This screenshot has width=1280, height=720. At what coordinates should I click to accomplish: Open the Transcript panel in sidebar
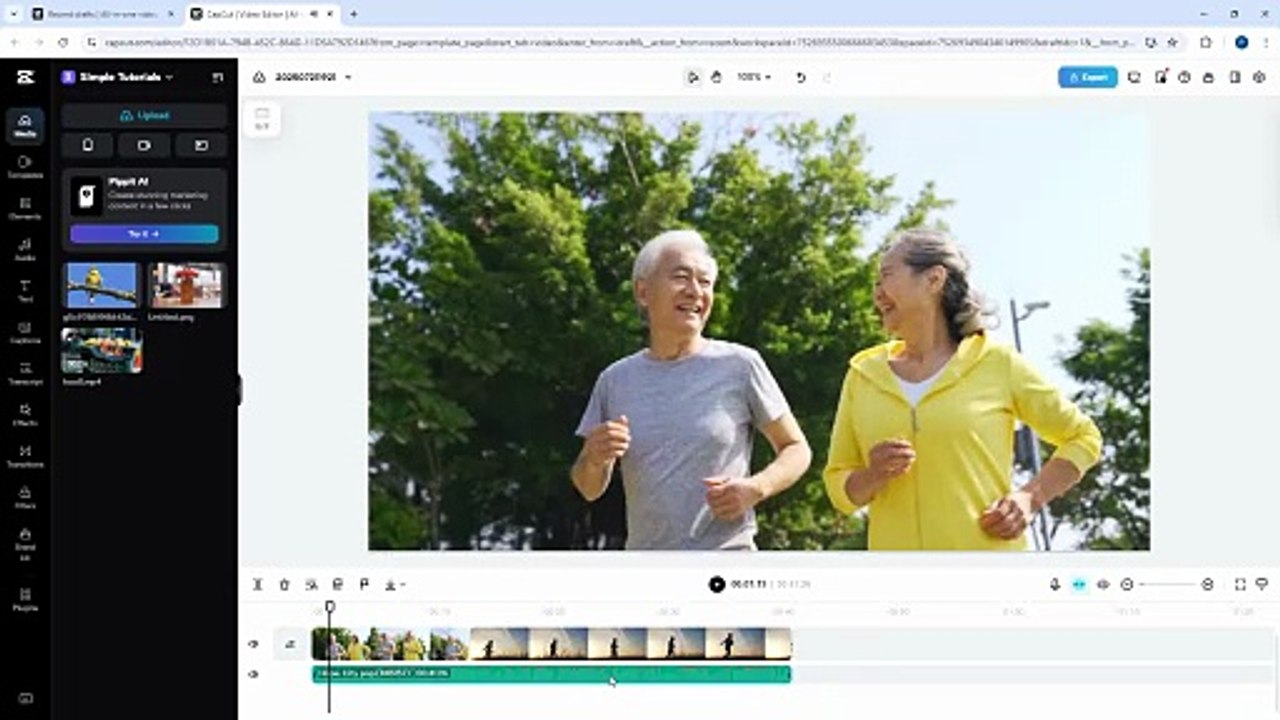pos(25,374)
